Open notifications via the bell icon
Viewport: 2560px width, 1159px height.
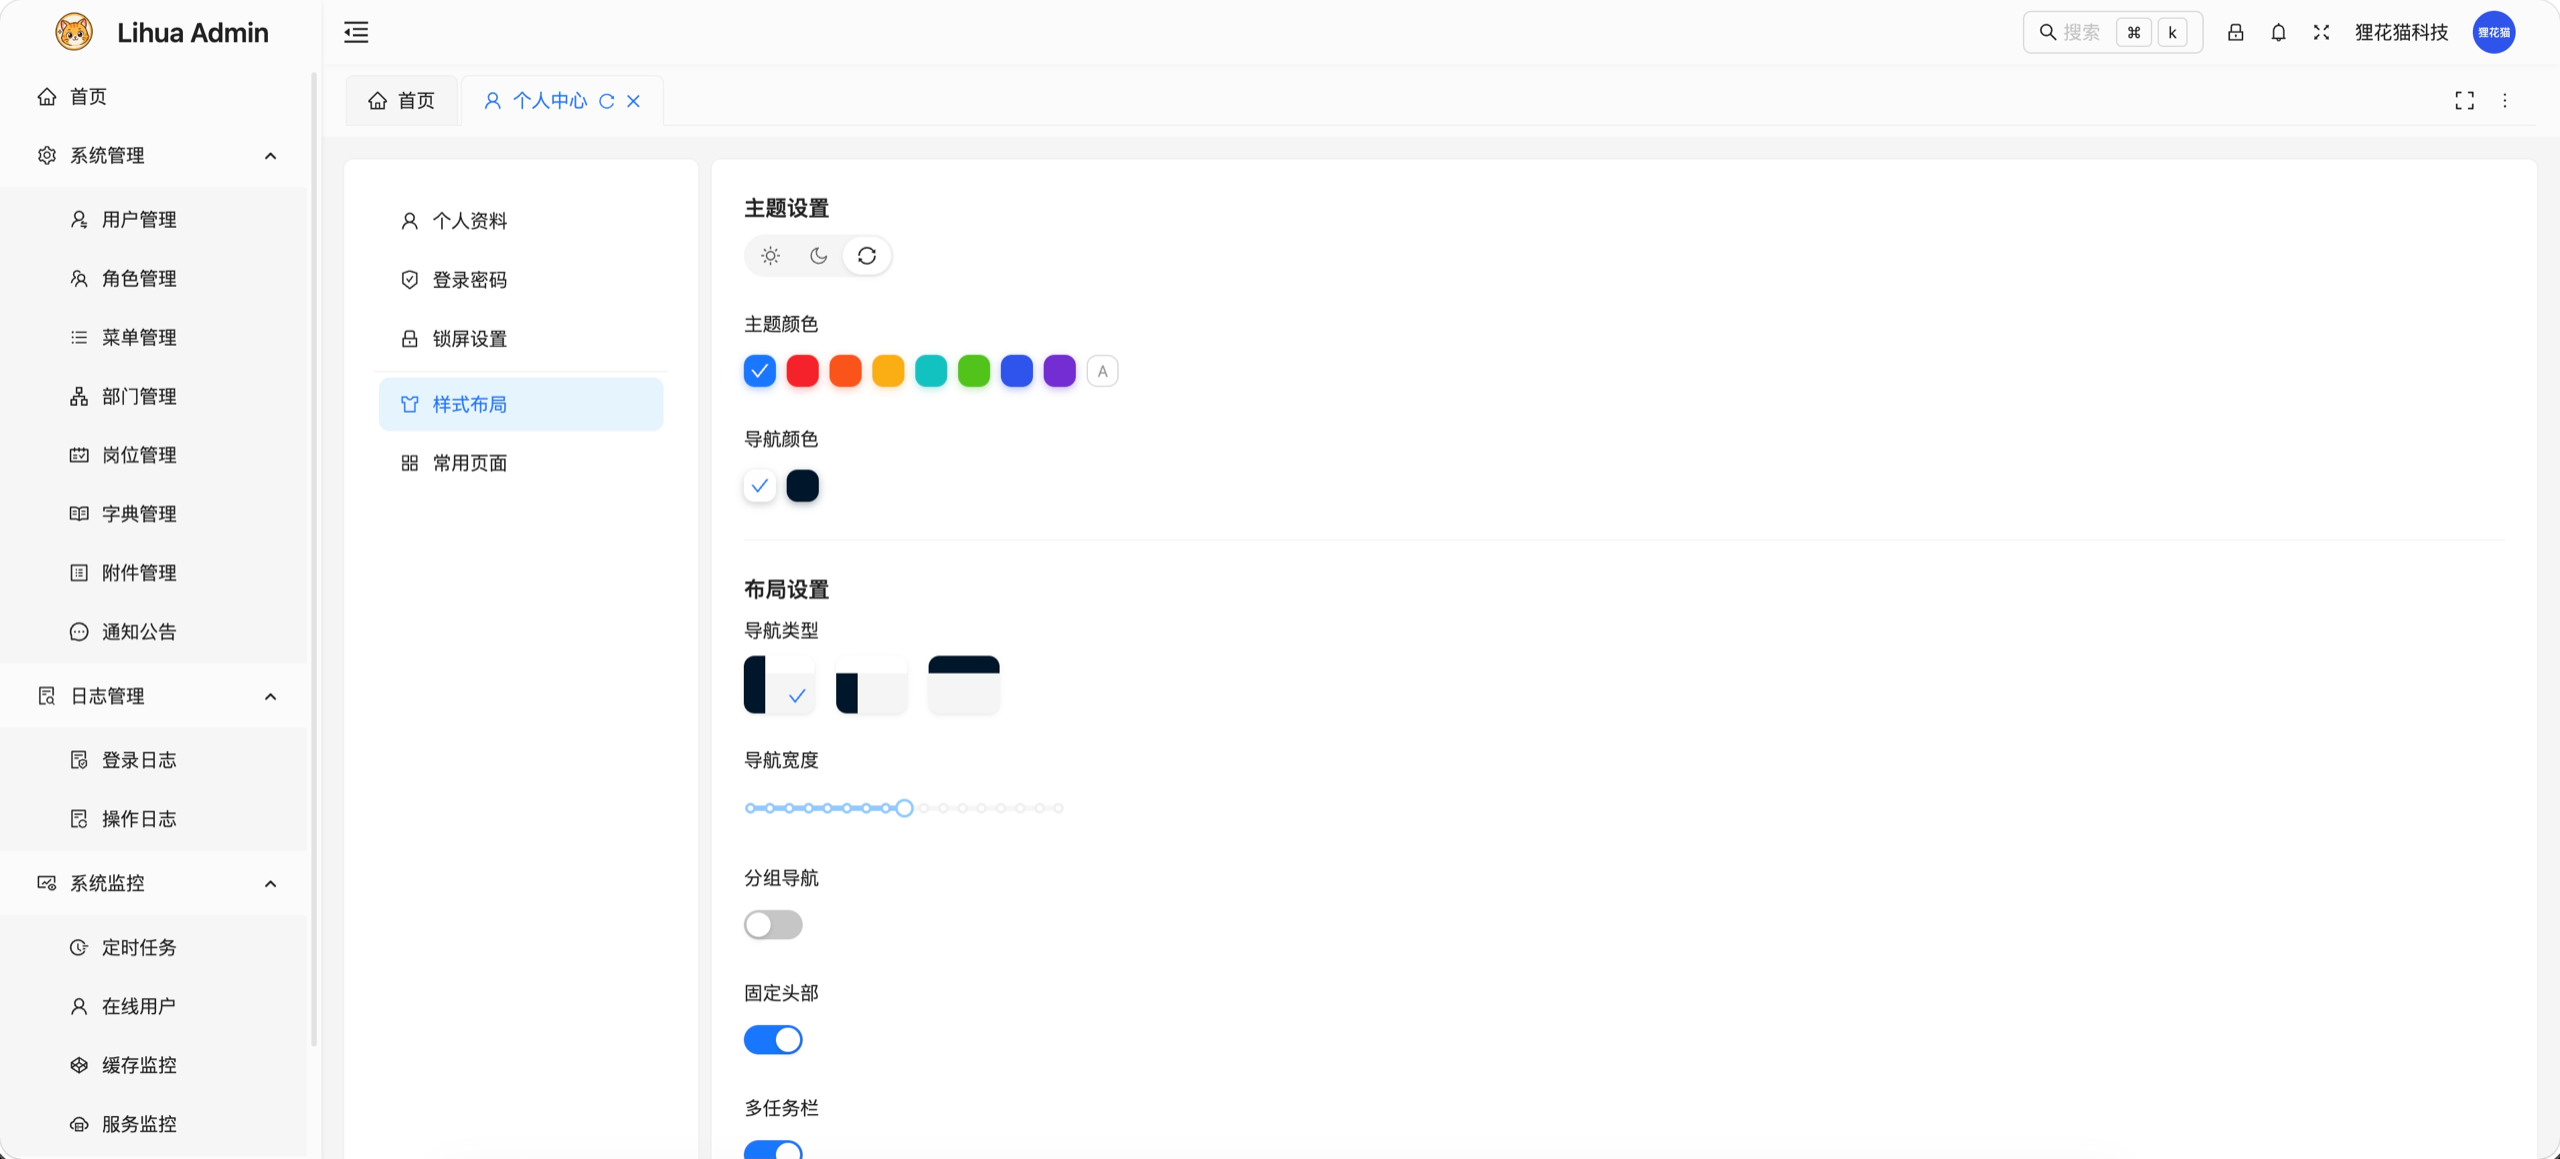(x=2278, y=32)
